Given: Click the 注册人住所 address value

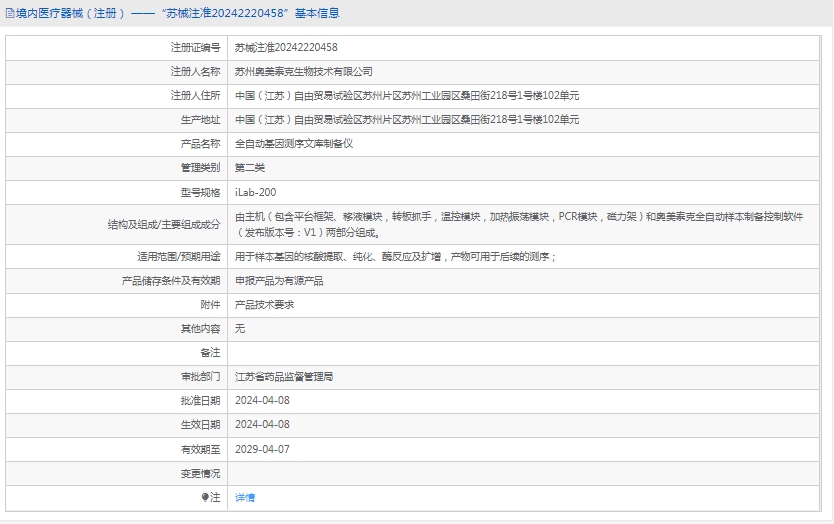Looking at the screenshot, I should (406, 95).
